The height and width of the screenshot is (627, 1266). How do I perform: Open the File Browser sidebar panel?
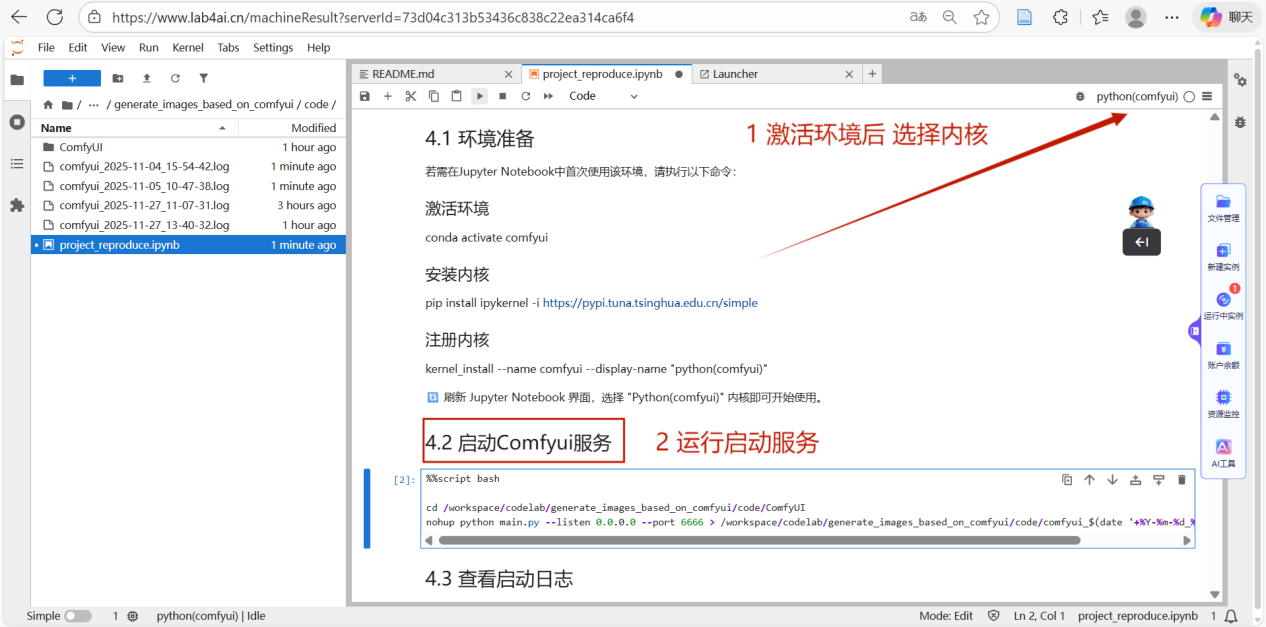point(16,80)
